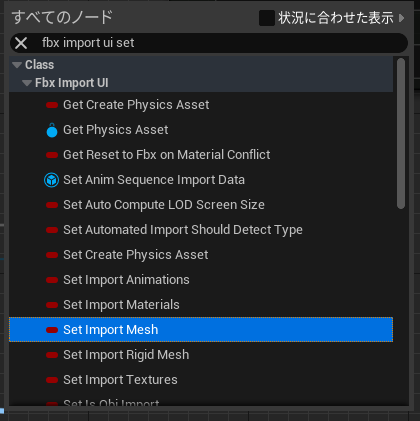
Task: Click the red pin icon beside Set Import Textures
Action: click(52, 380)
